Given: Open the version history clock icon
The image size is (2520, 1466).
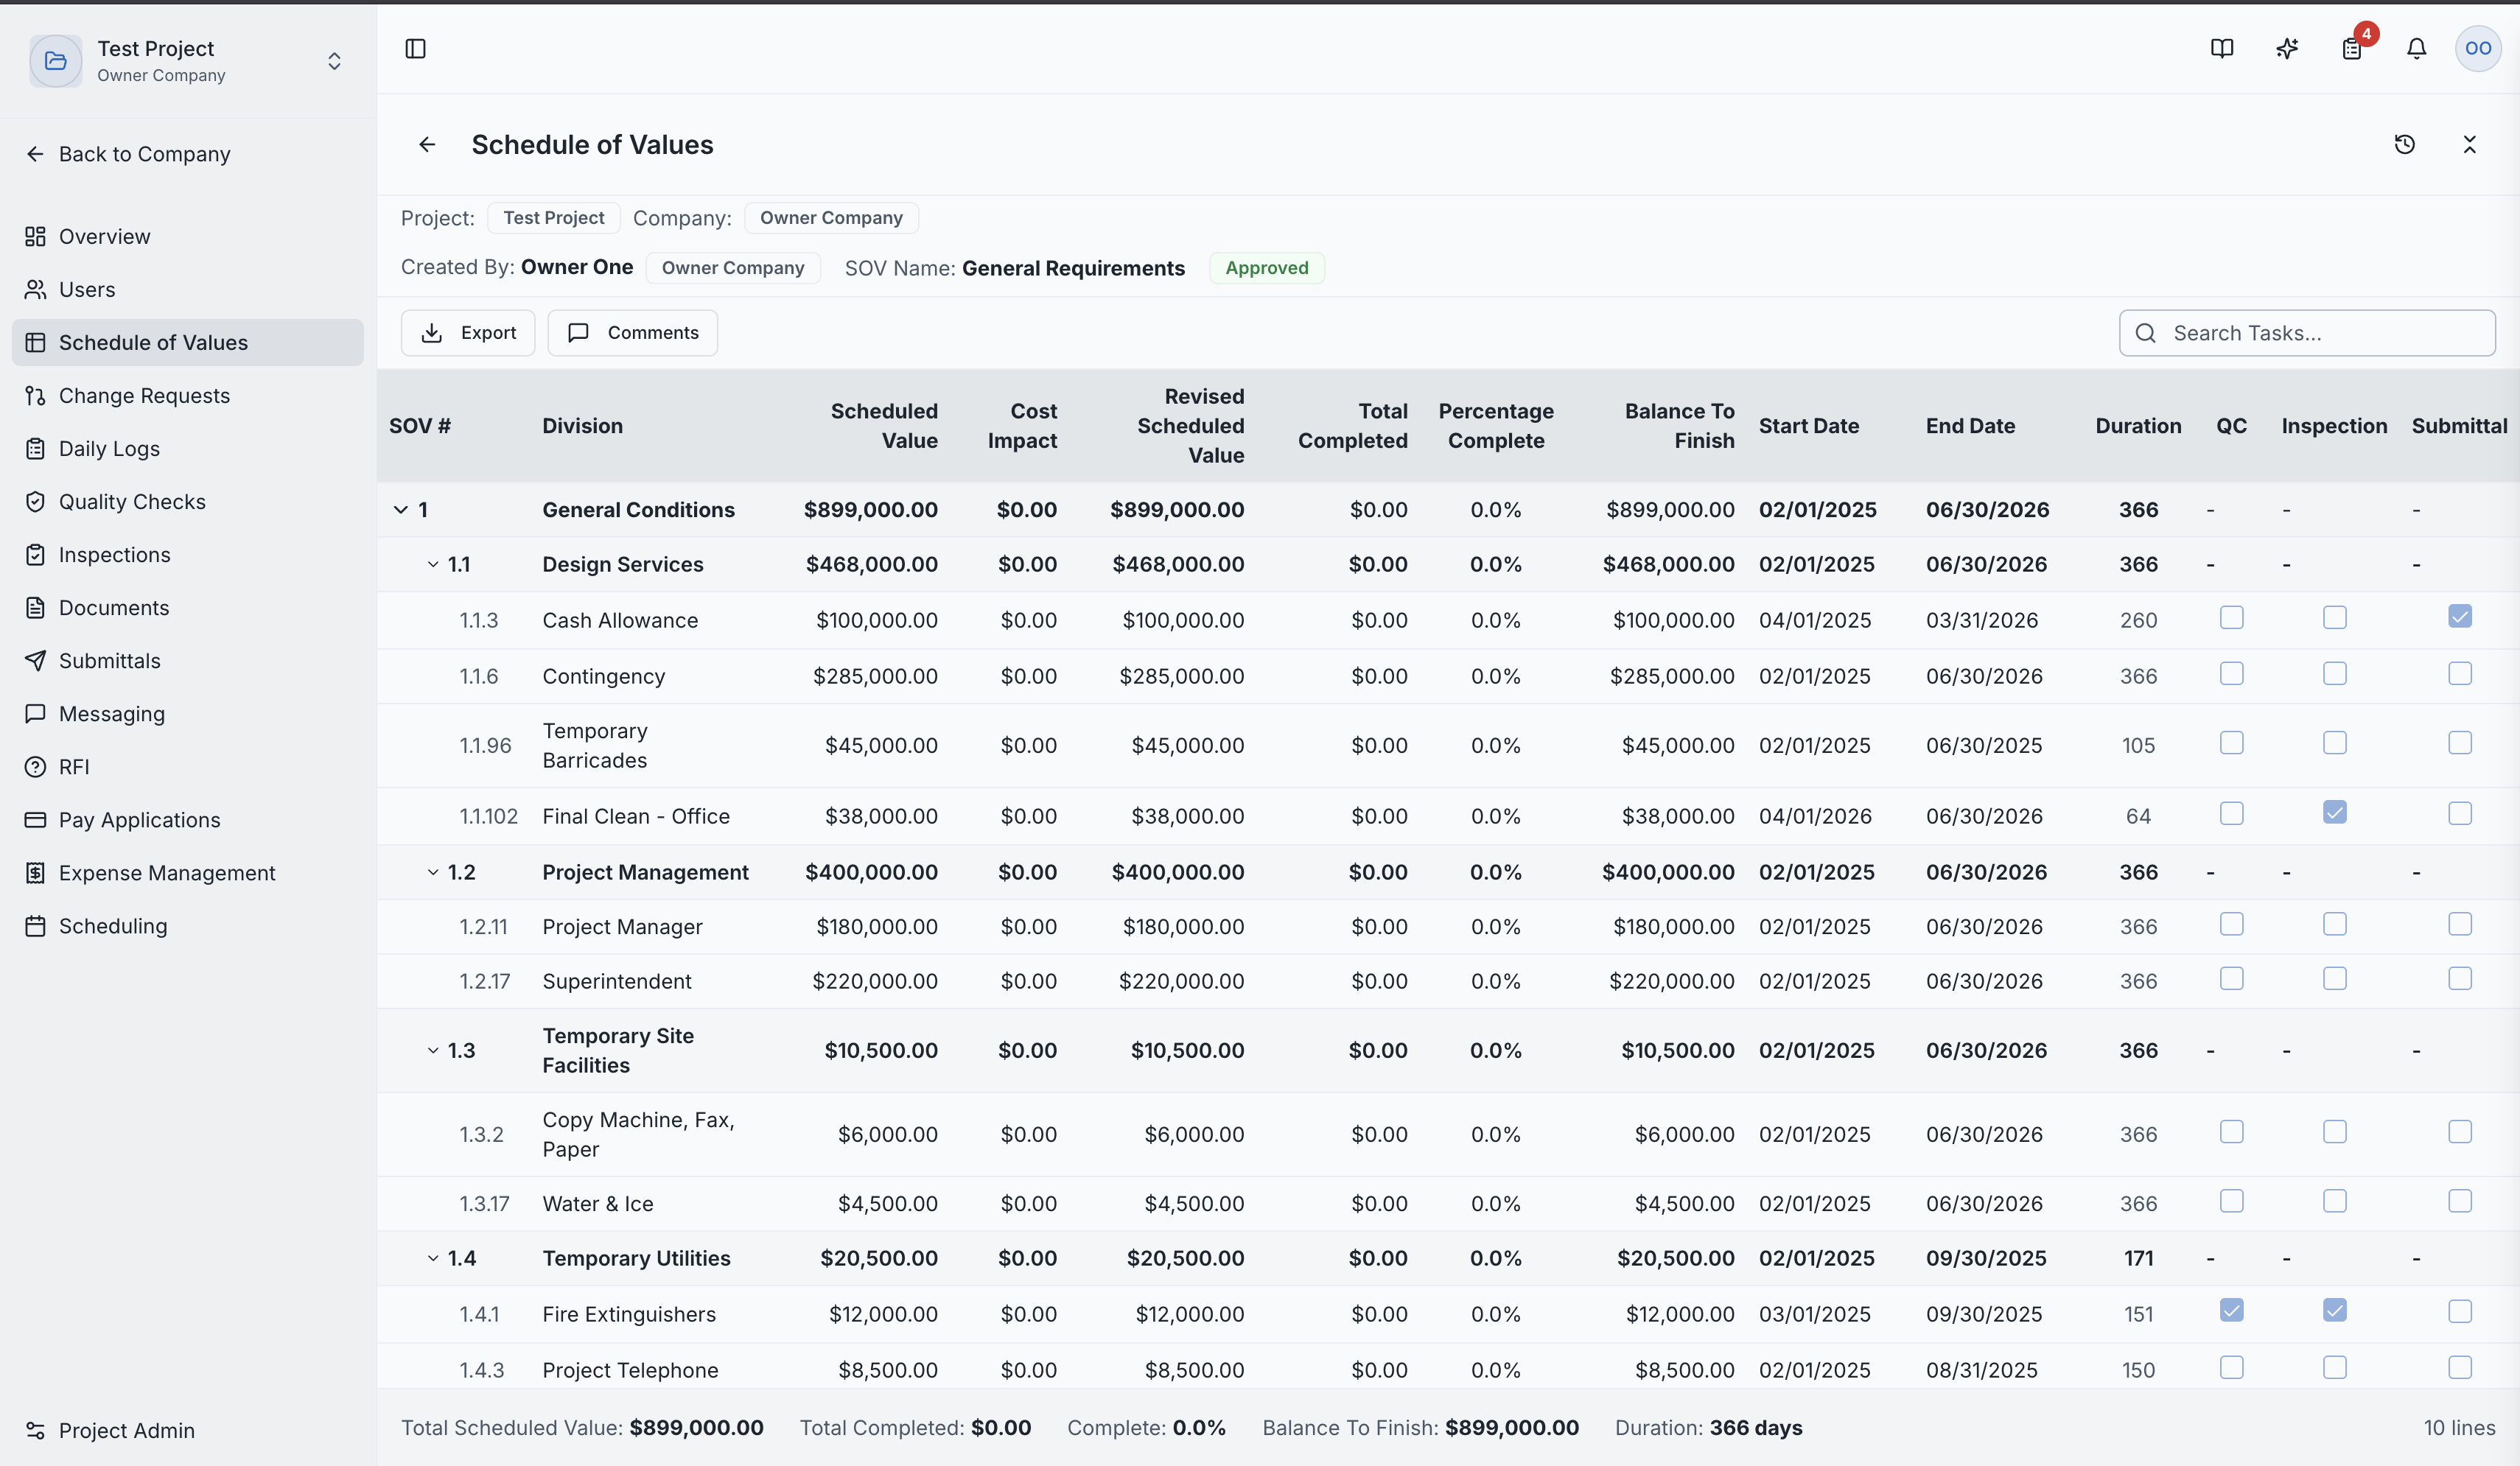Looking at the screenshot, I should point(2404,145).
